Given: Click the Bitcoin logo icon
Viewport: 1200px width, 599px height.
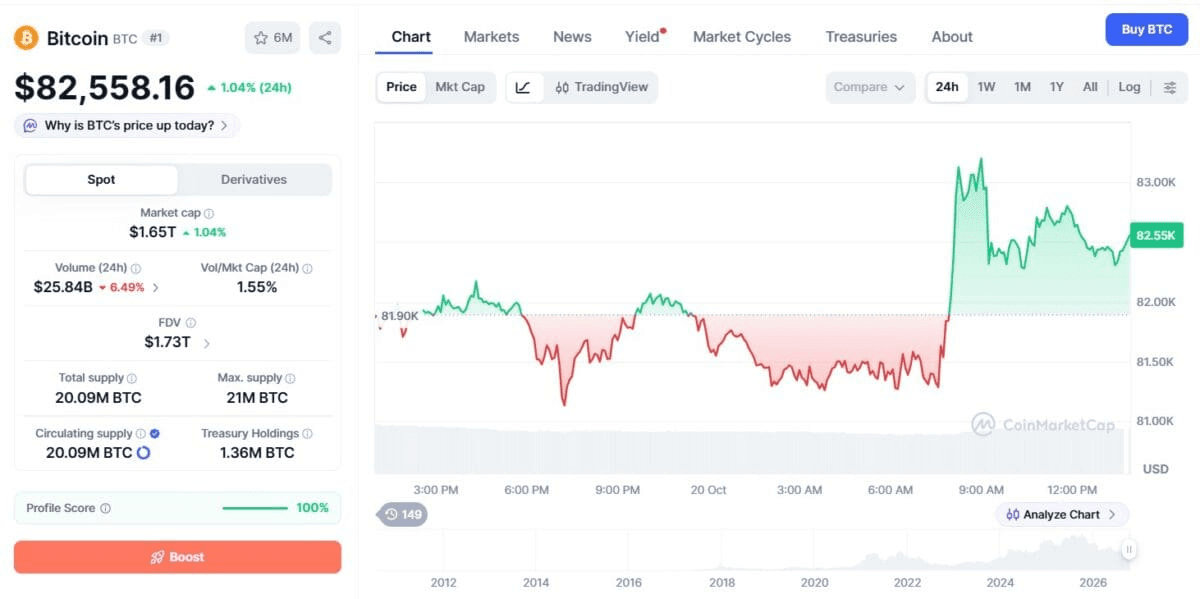Looking at the screenshot, I should pos(26,38).
